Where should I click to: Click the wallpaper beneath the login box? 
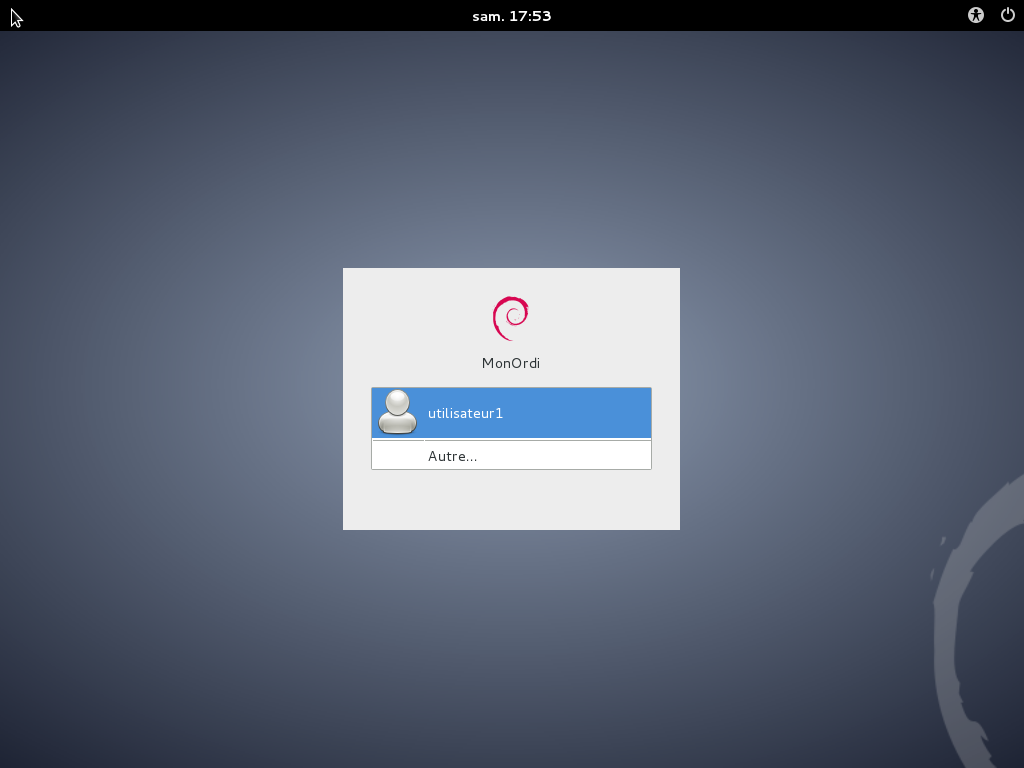click(511, 650)
